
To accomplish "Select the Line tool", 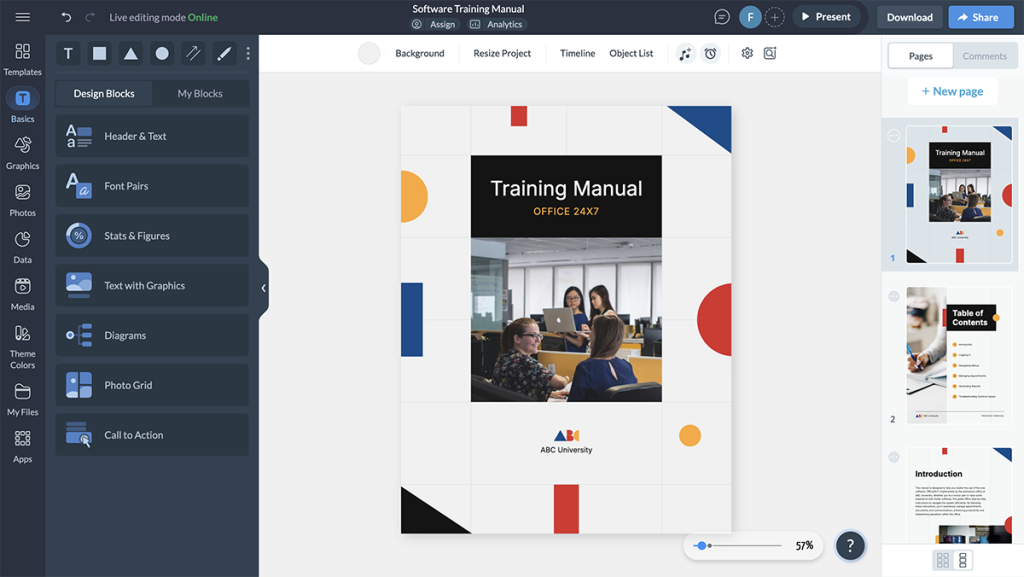I will (192, 53).
